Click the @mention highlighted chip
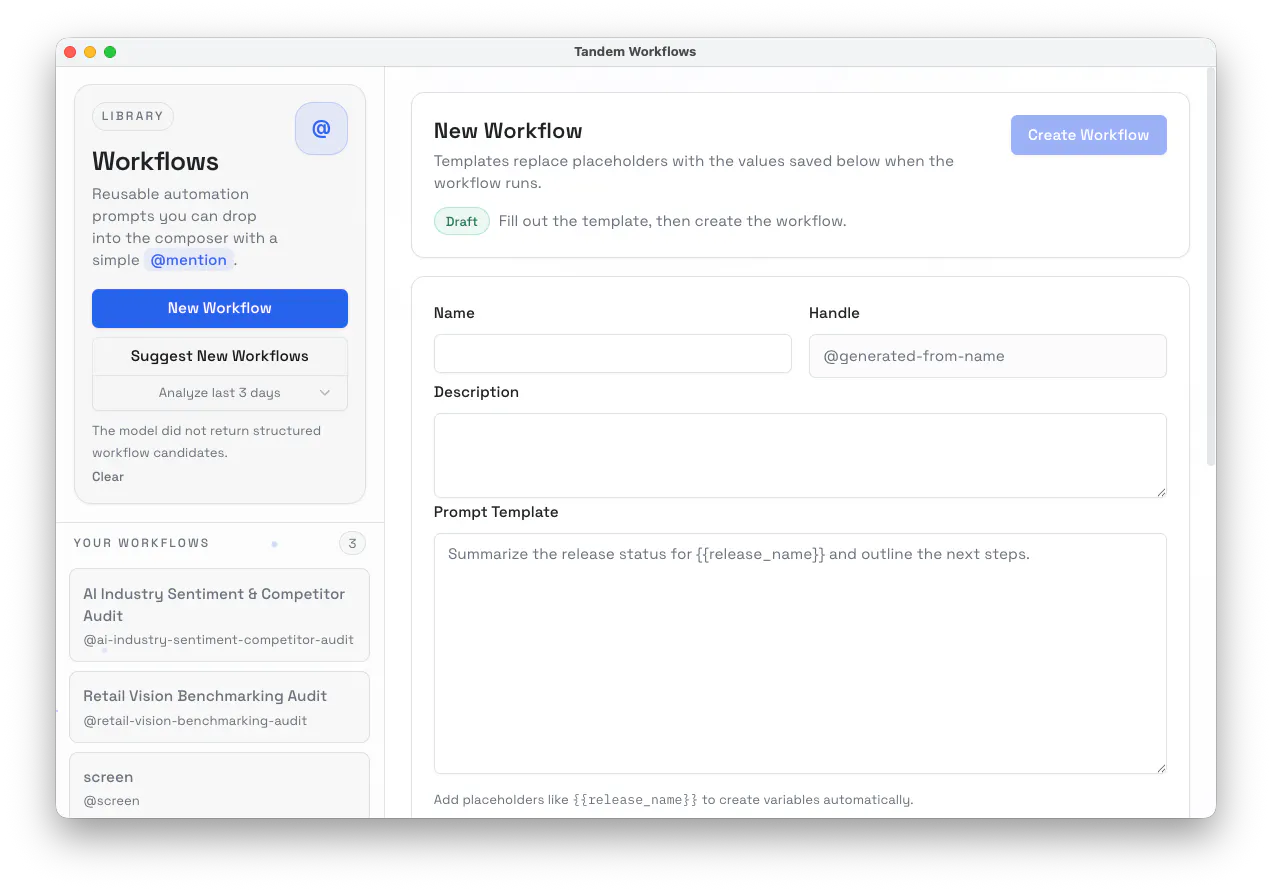1272x892 pixels. (x=189, y=260)
